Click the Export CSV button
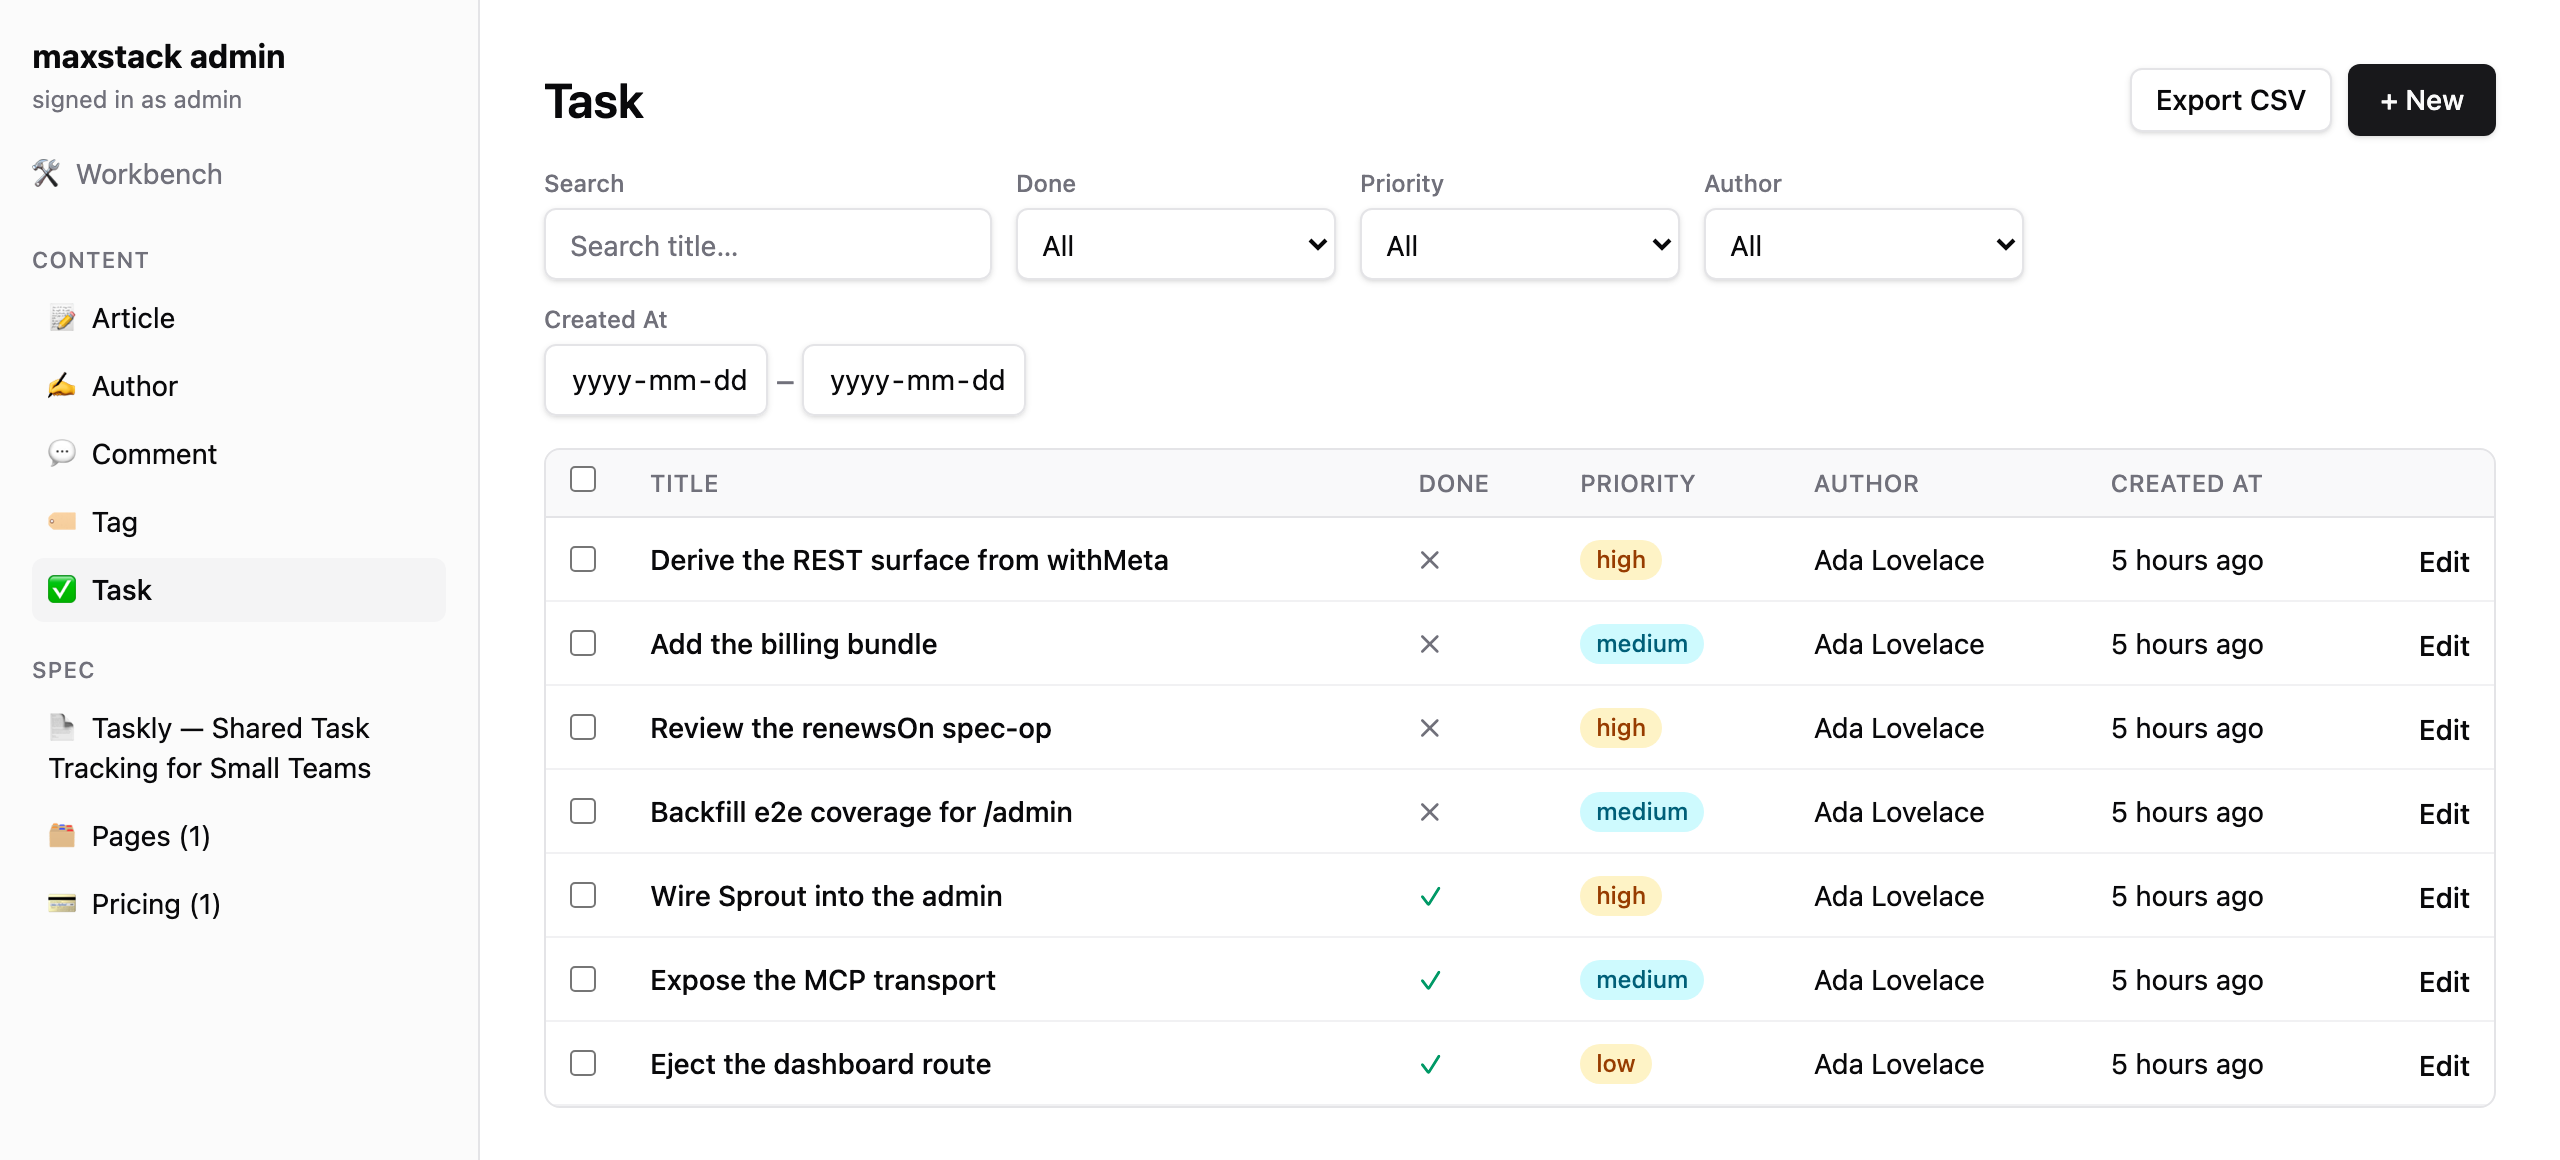Viewport: 2560px width, 1160px height. pyautogui.click(x=2230, y=100)
